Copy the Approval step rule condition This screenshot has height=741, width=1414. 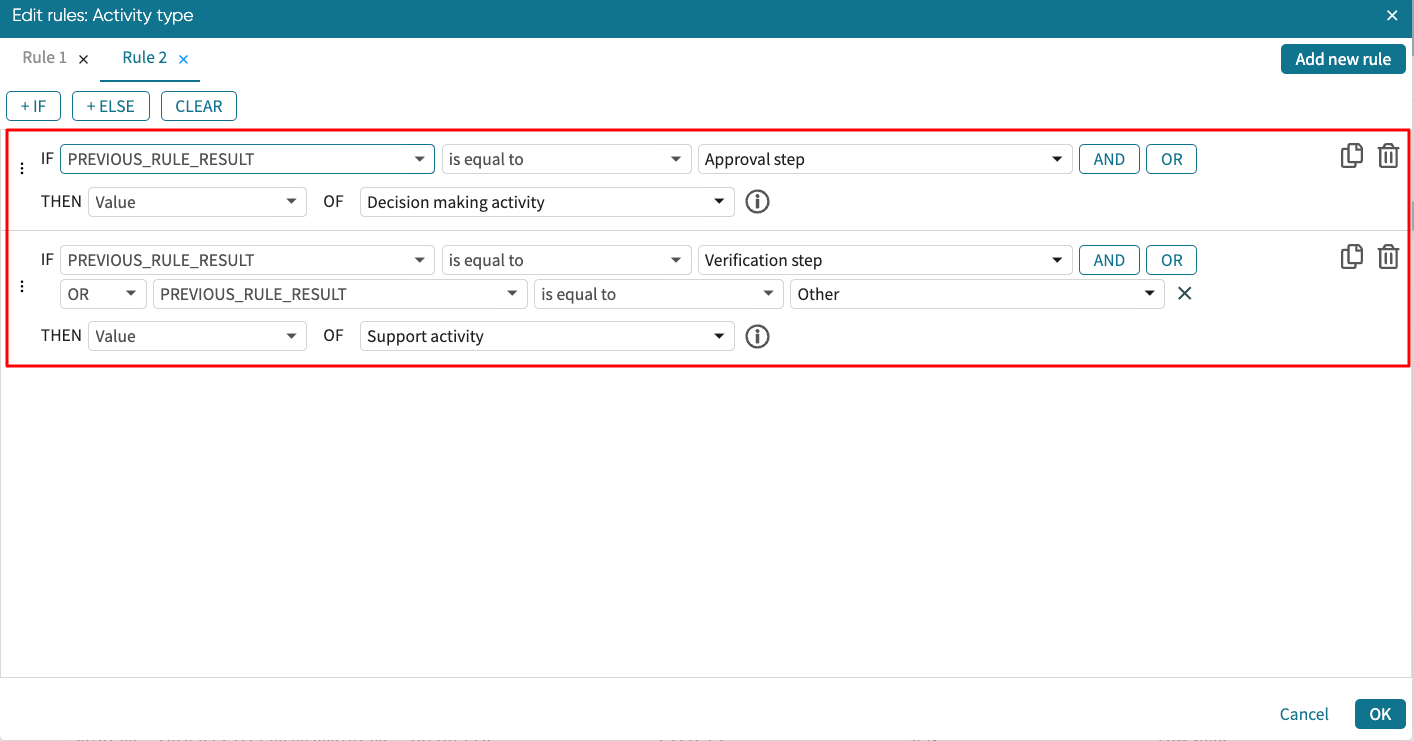click(1351, 156)
